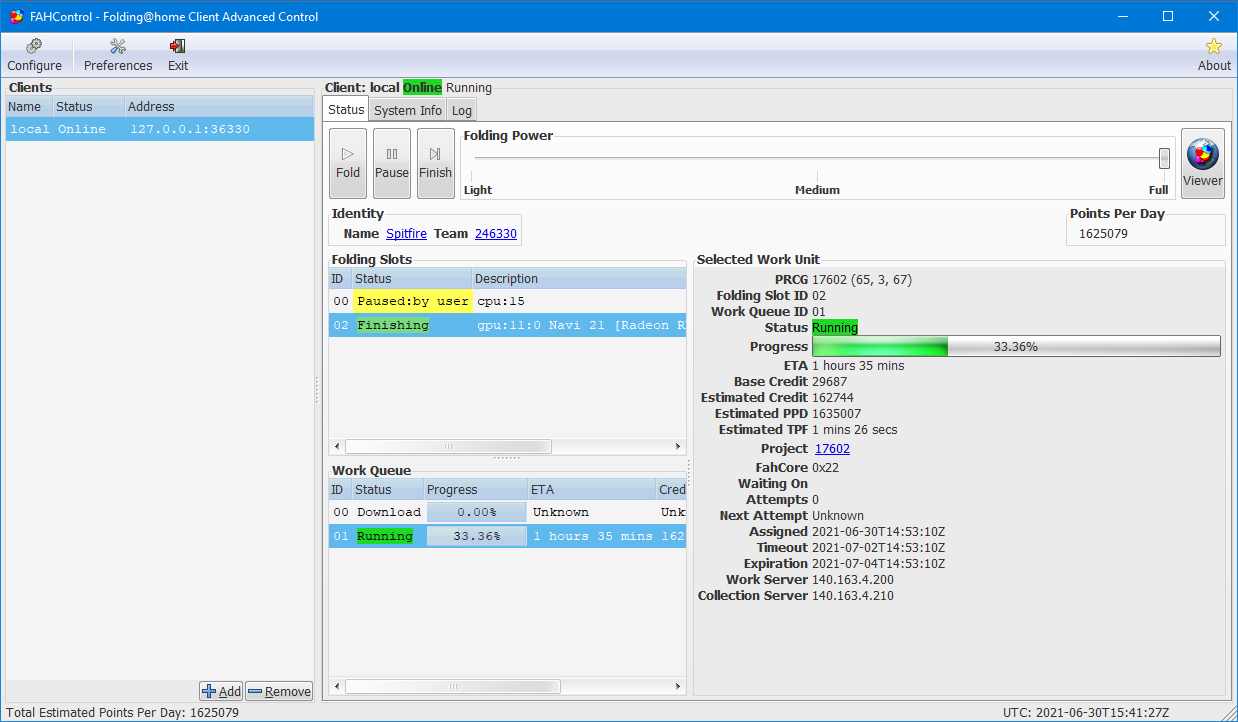Sort work queue by ETA header
The image size is (1238, 722).
pyautogui.click(x=592, y=490)
